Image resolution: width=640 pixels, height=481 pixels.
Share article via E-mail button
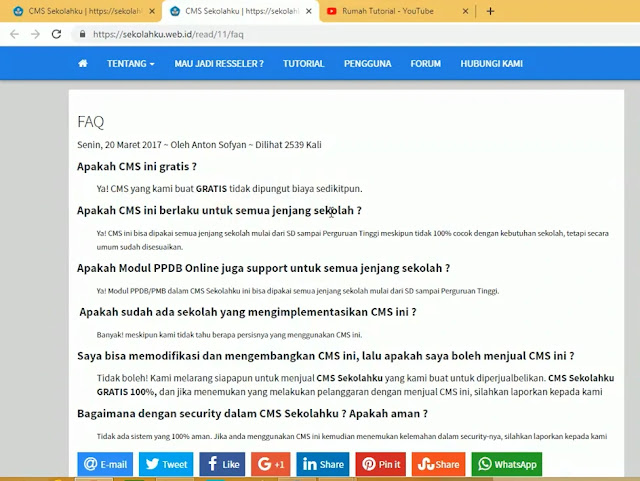pyautogui.click(x=105, y=464)
